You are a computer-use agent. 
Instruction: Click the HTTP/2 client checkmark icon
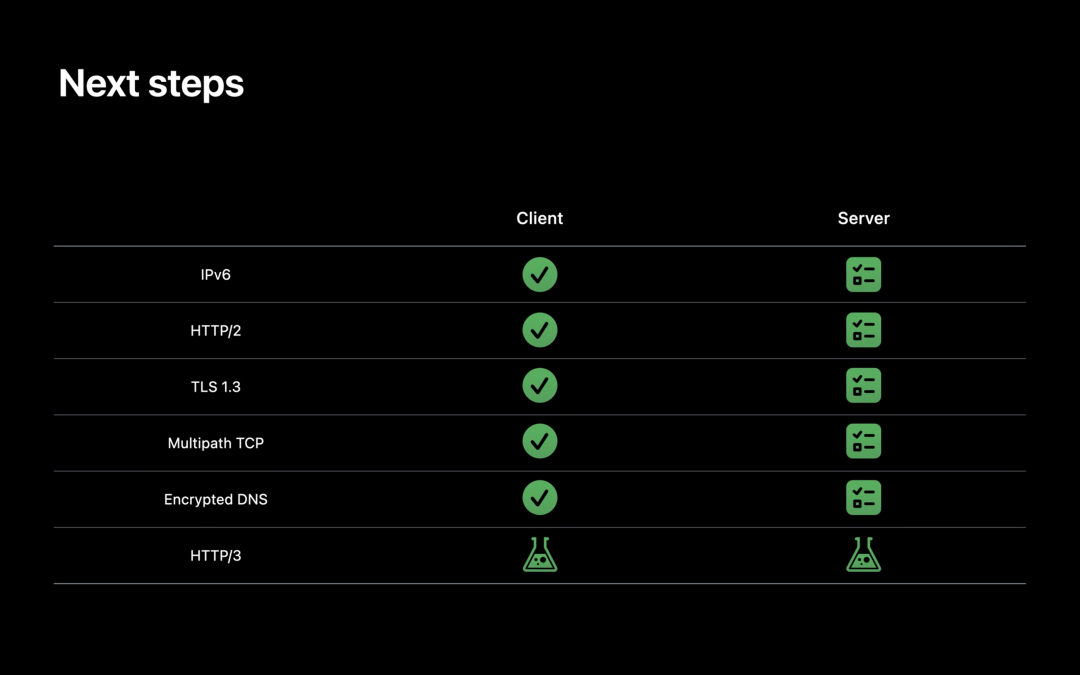[x=540, y=330]
